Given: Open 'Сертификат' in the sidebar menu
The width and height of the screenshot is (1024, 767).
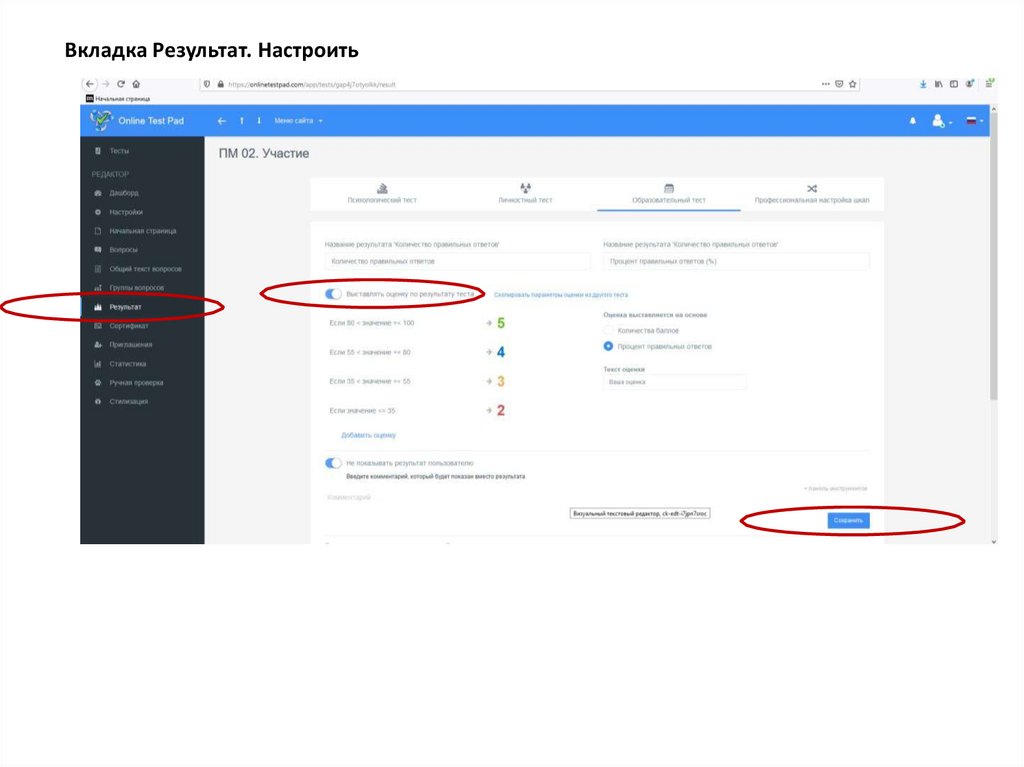Looking at the screenshot, I should point(129,326).
